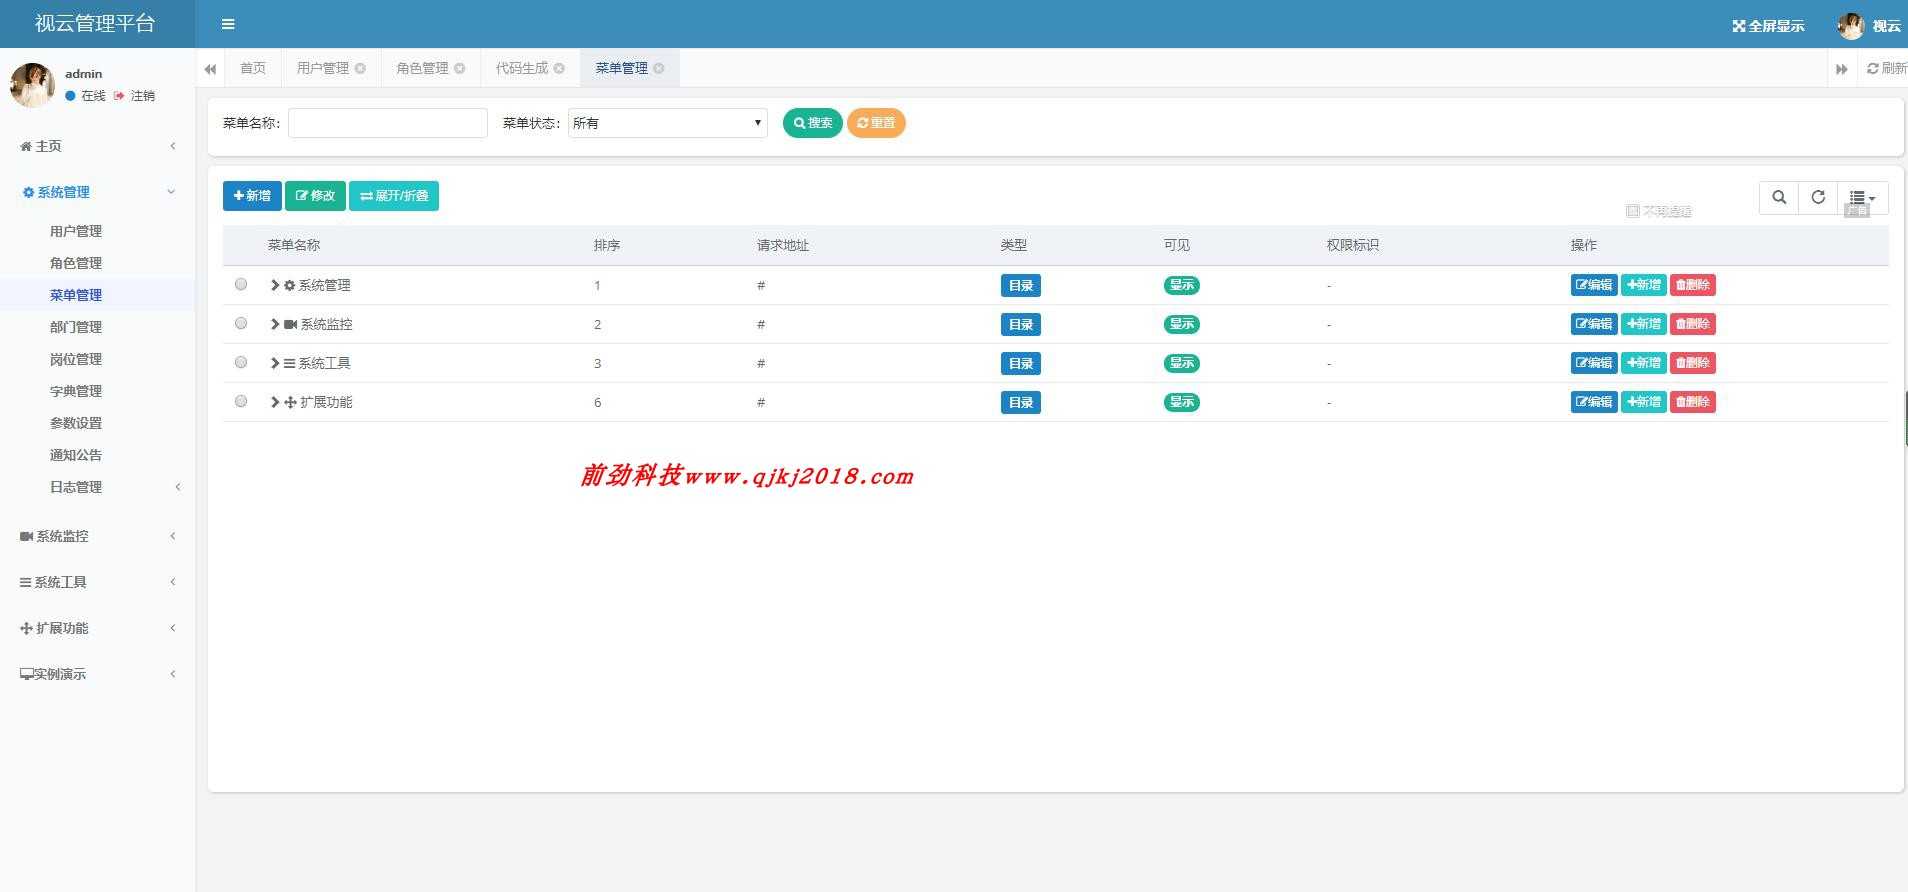
Task: Click the 修改 modify button
Action: click(x=315, y=196)
